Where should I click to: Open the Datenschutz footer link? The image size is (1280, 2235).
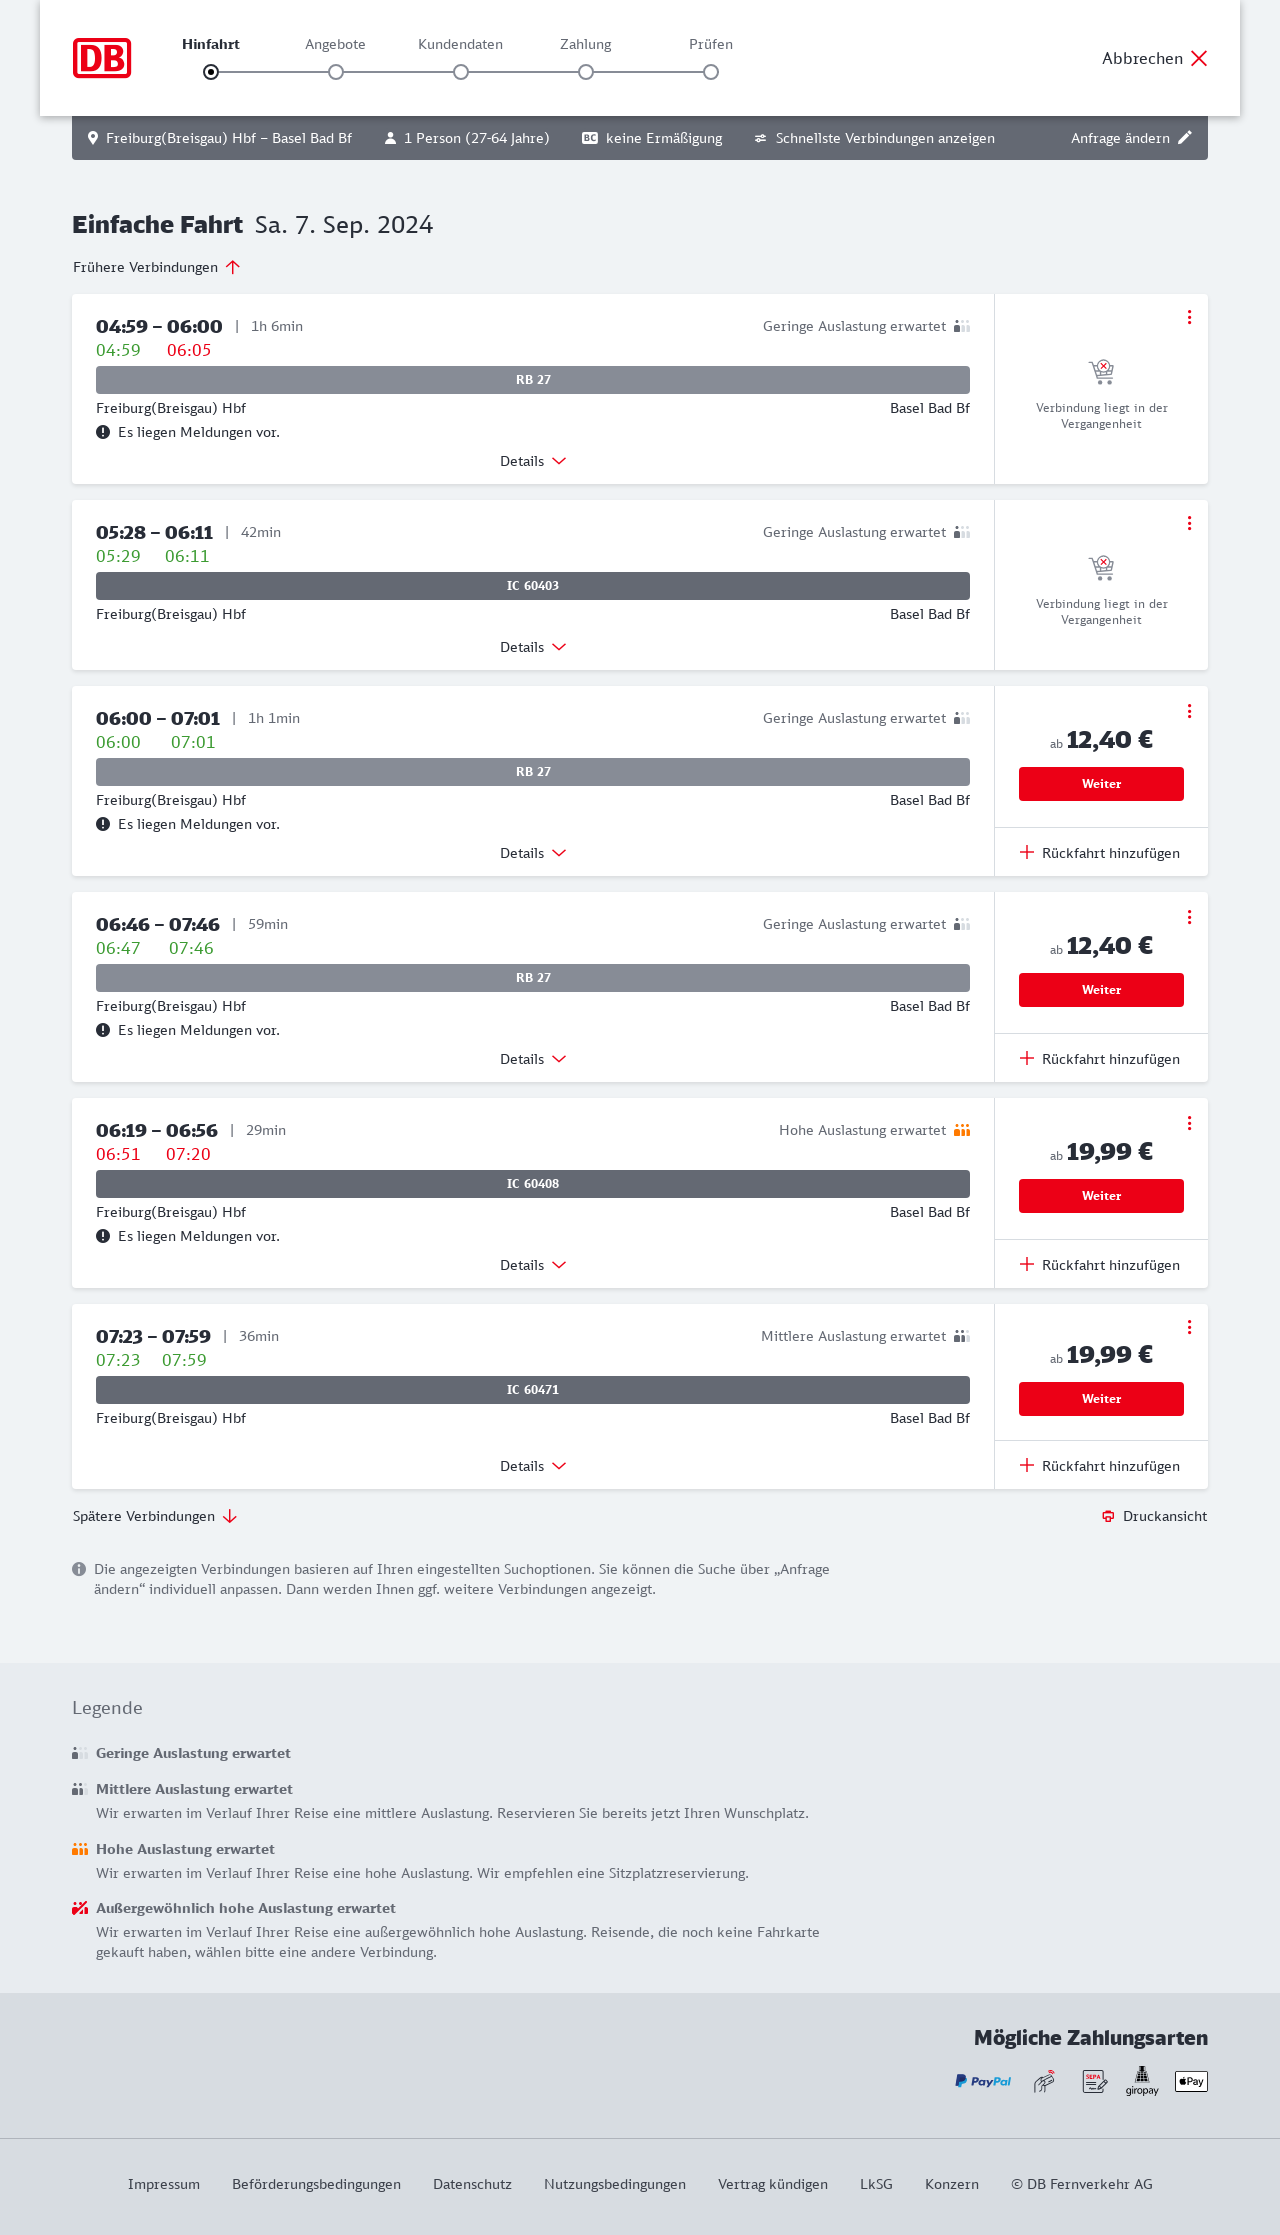[x=472, y=2184]
